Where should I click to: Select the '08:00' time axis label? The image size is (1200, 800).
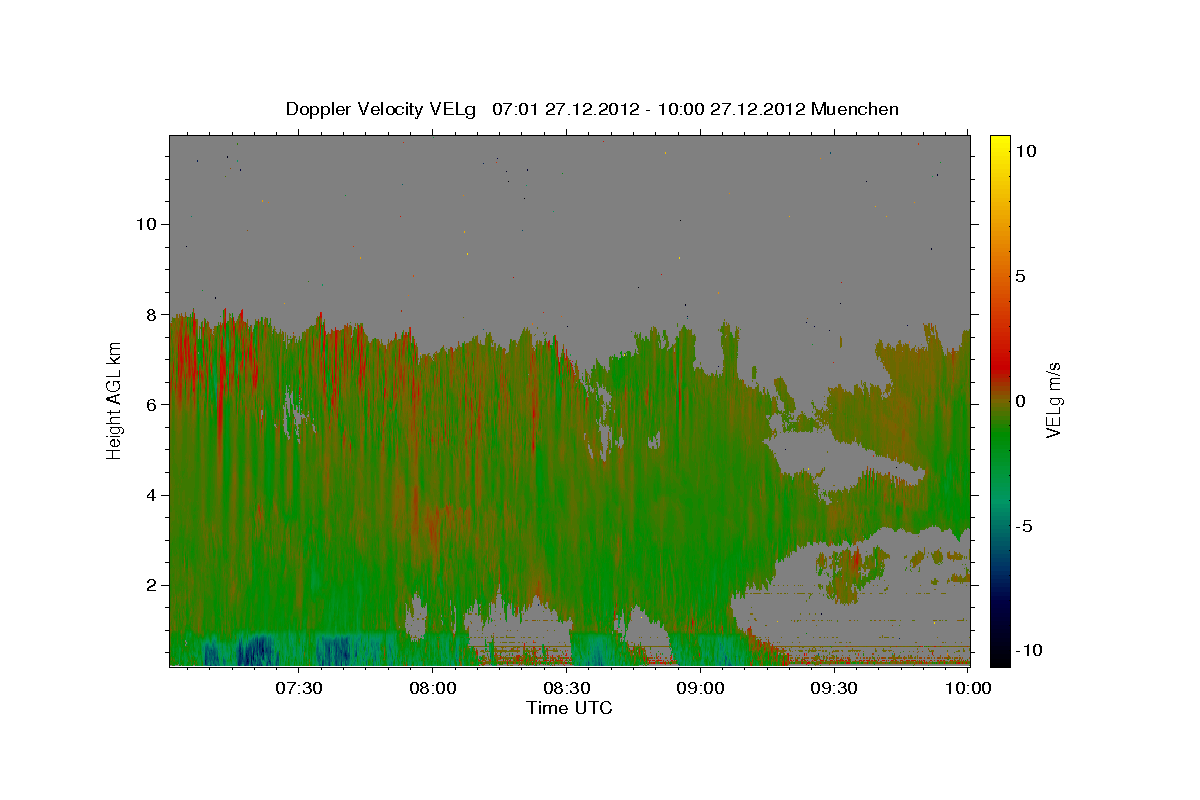pyautogui.click(x=432, y=689)
